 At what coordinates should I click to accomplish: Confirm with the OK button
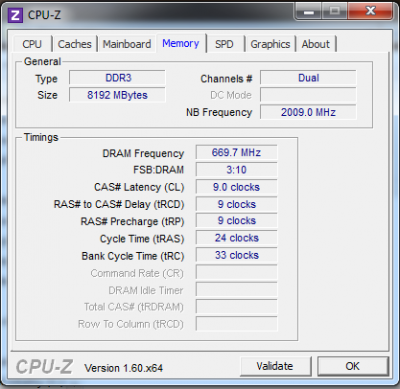[x=353, y=366]
